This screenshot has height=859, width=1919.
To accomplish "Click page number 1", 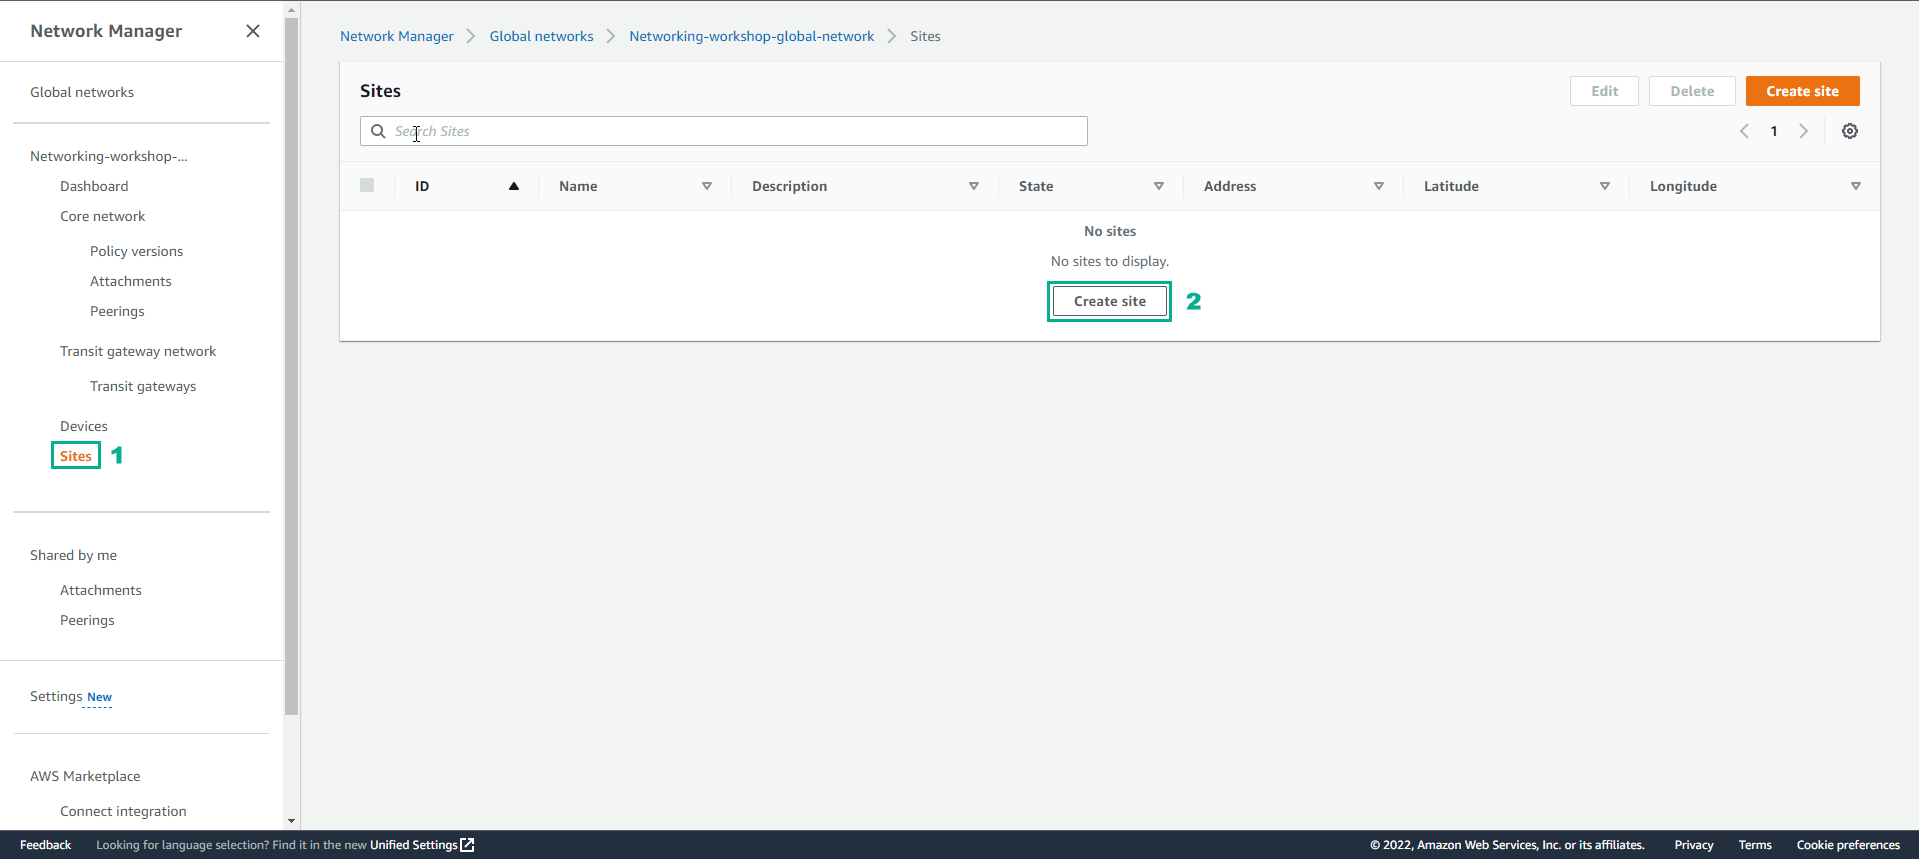I will coord(1774,131).
